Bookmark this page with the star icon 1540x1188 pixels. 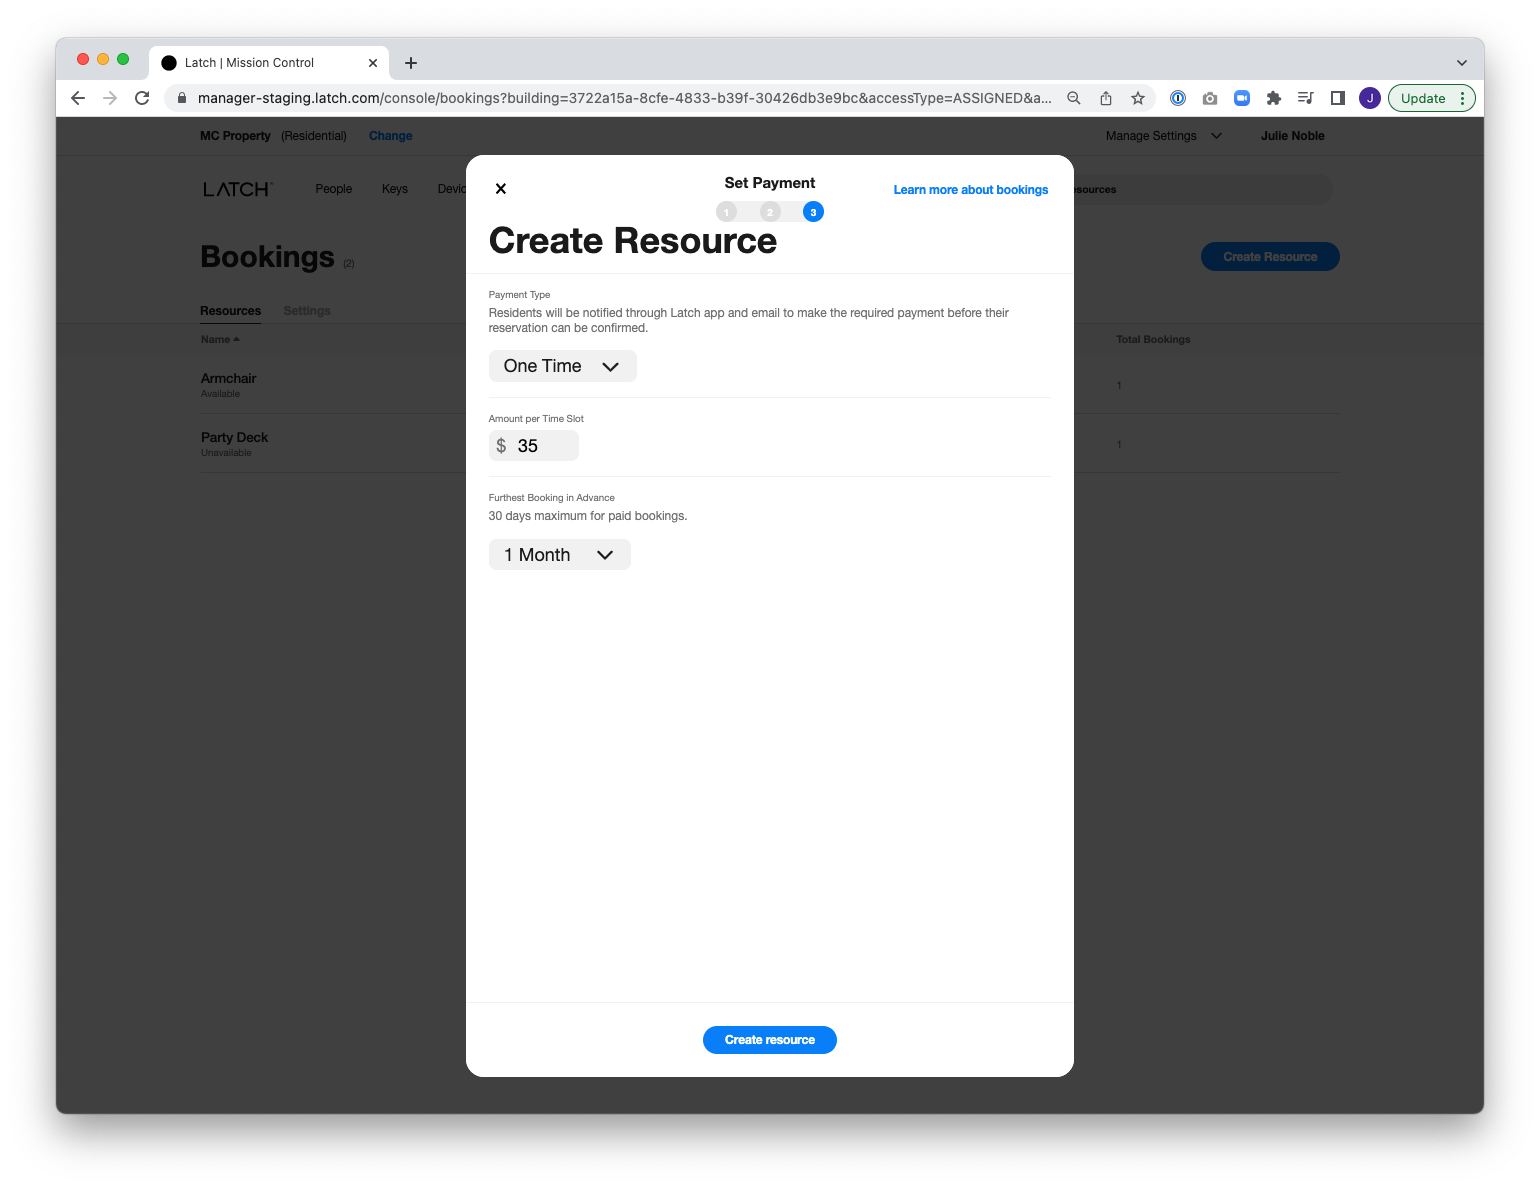point(1138,98)
